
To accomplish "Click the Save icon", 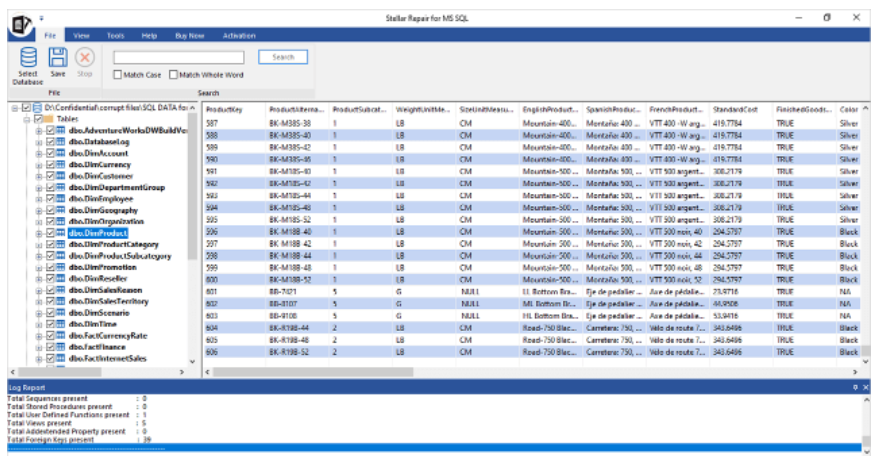I will pyautogui.click(x=58, y=57).
